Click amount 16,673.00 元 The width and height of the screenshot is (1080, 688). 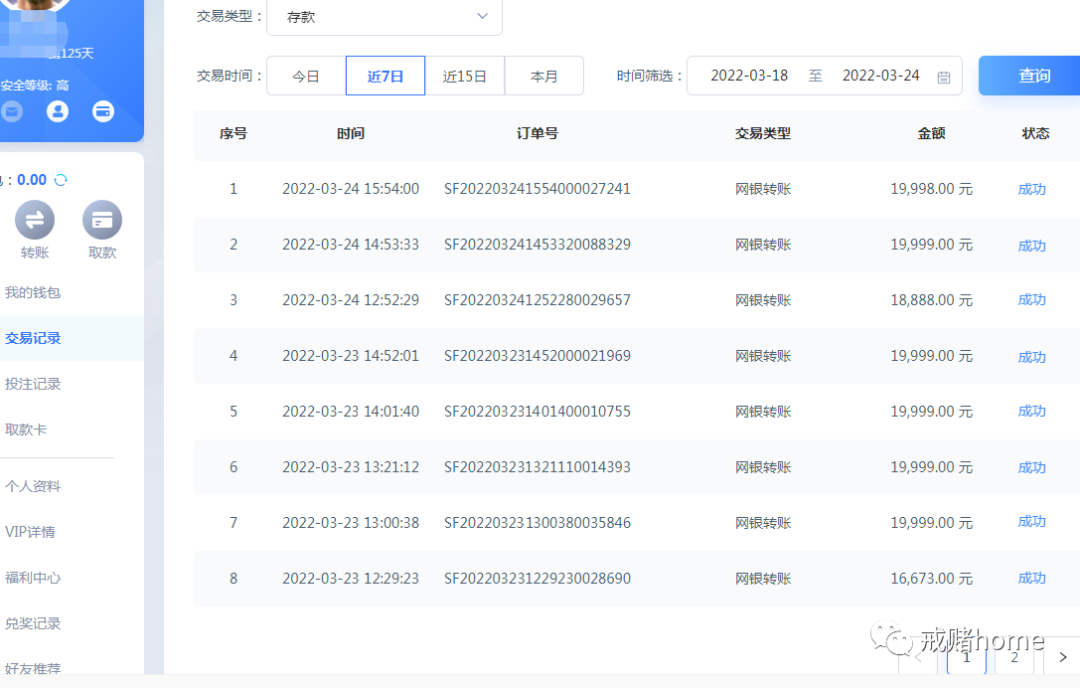coord(931,578)
